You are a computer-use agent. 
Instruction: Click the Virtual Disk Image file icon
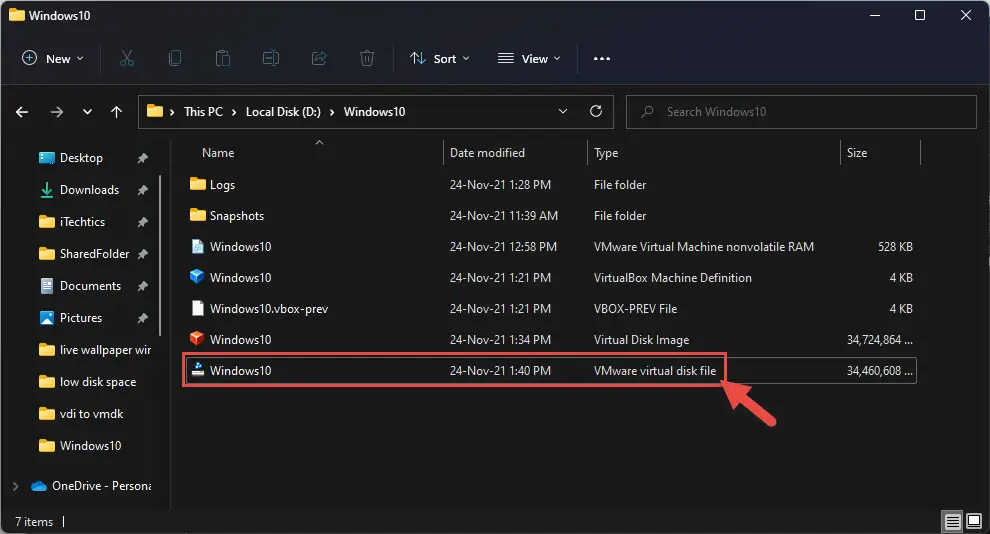click(x=197, y=338)
